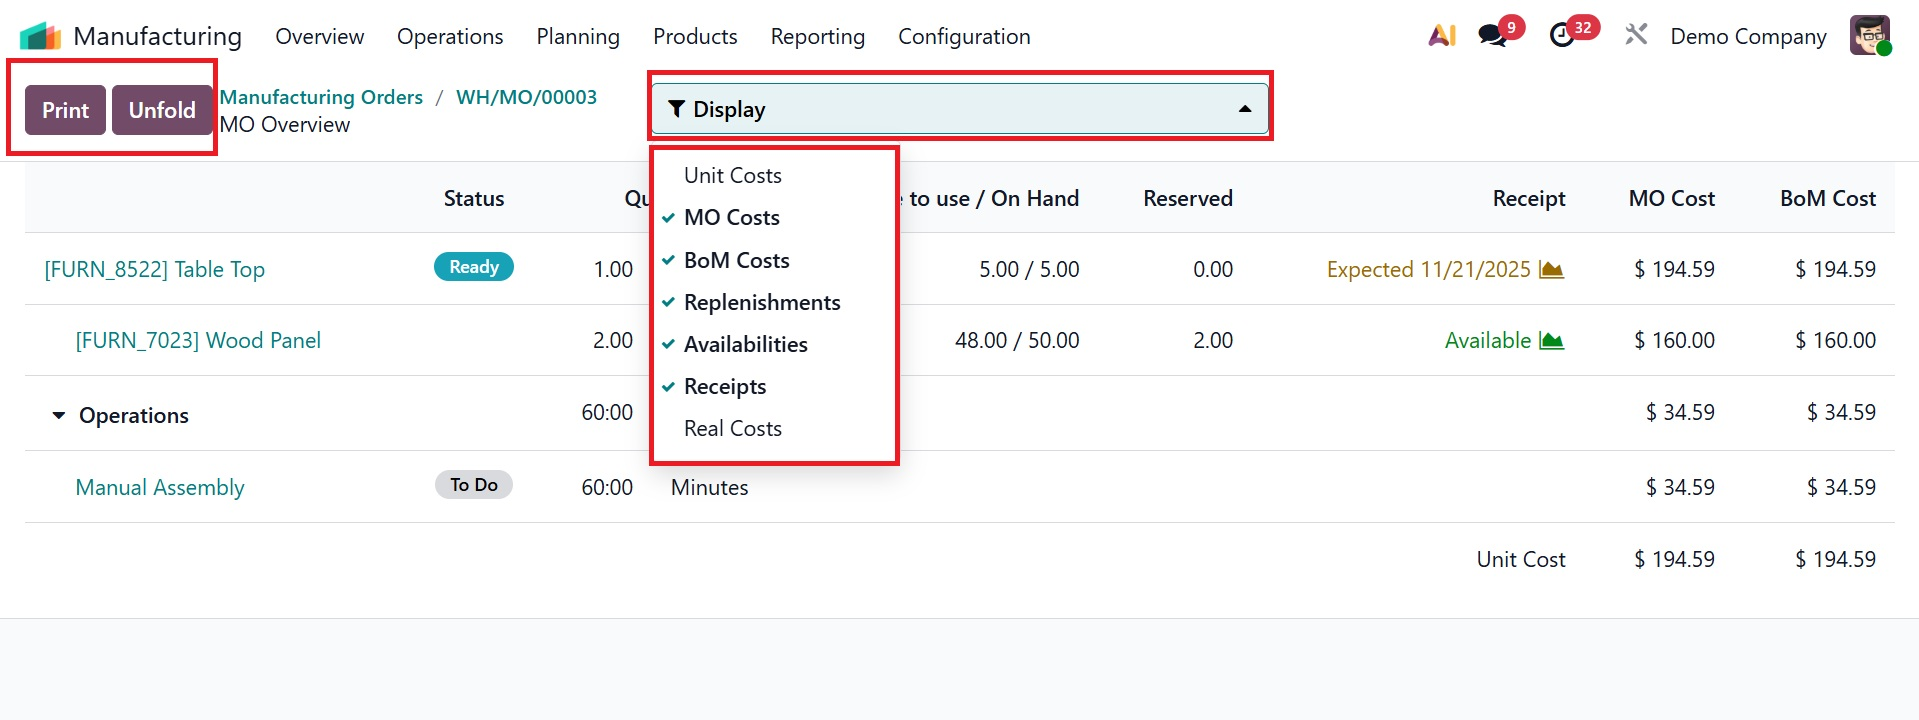
Task: Open the Reporting menu
Action: click(x=817, y=37)
